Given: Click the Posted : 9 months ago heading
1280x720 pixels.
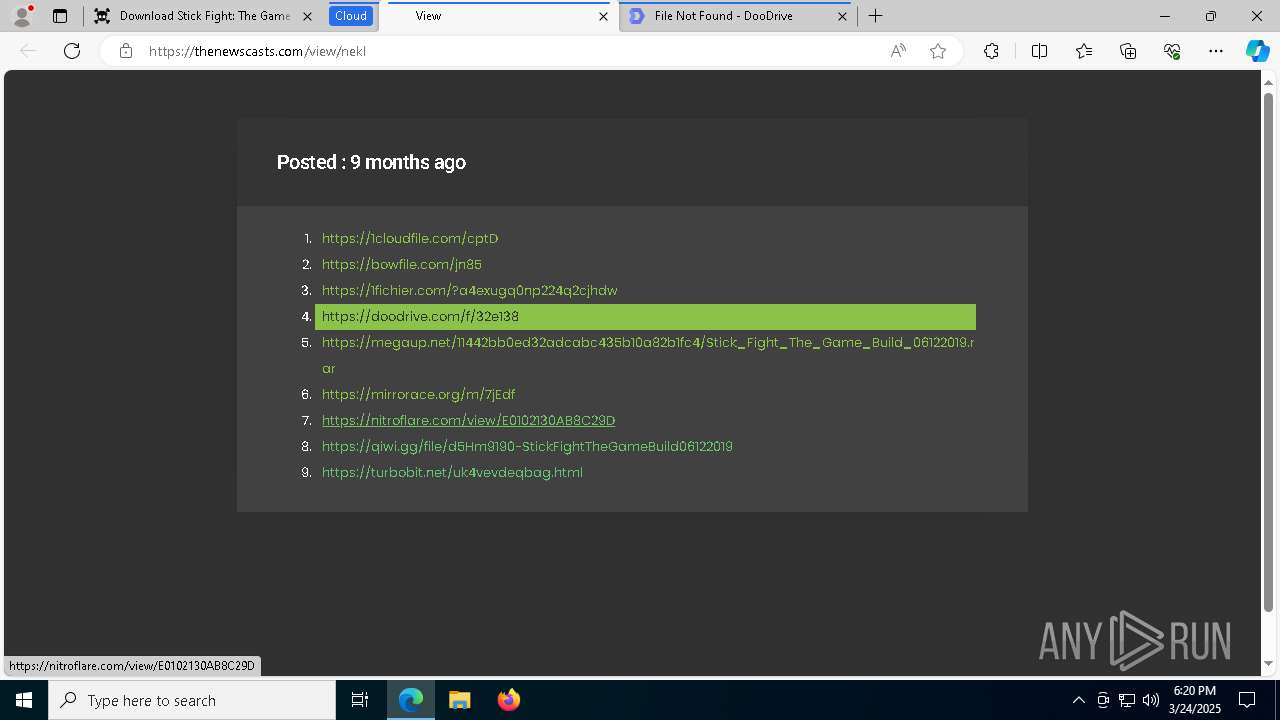Looking at the screenshot, I should (371, 162).
